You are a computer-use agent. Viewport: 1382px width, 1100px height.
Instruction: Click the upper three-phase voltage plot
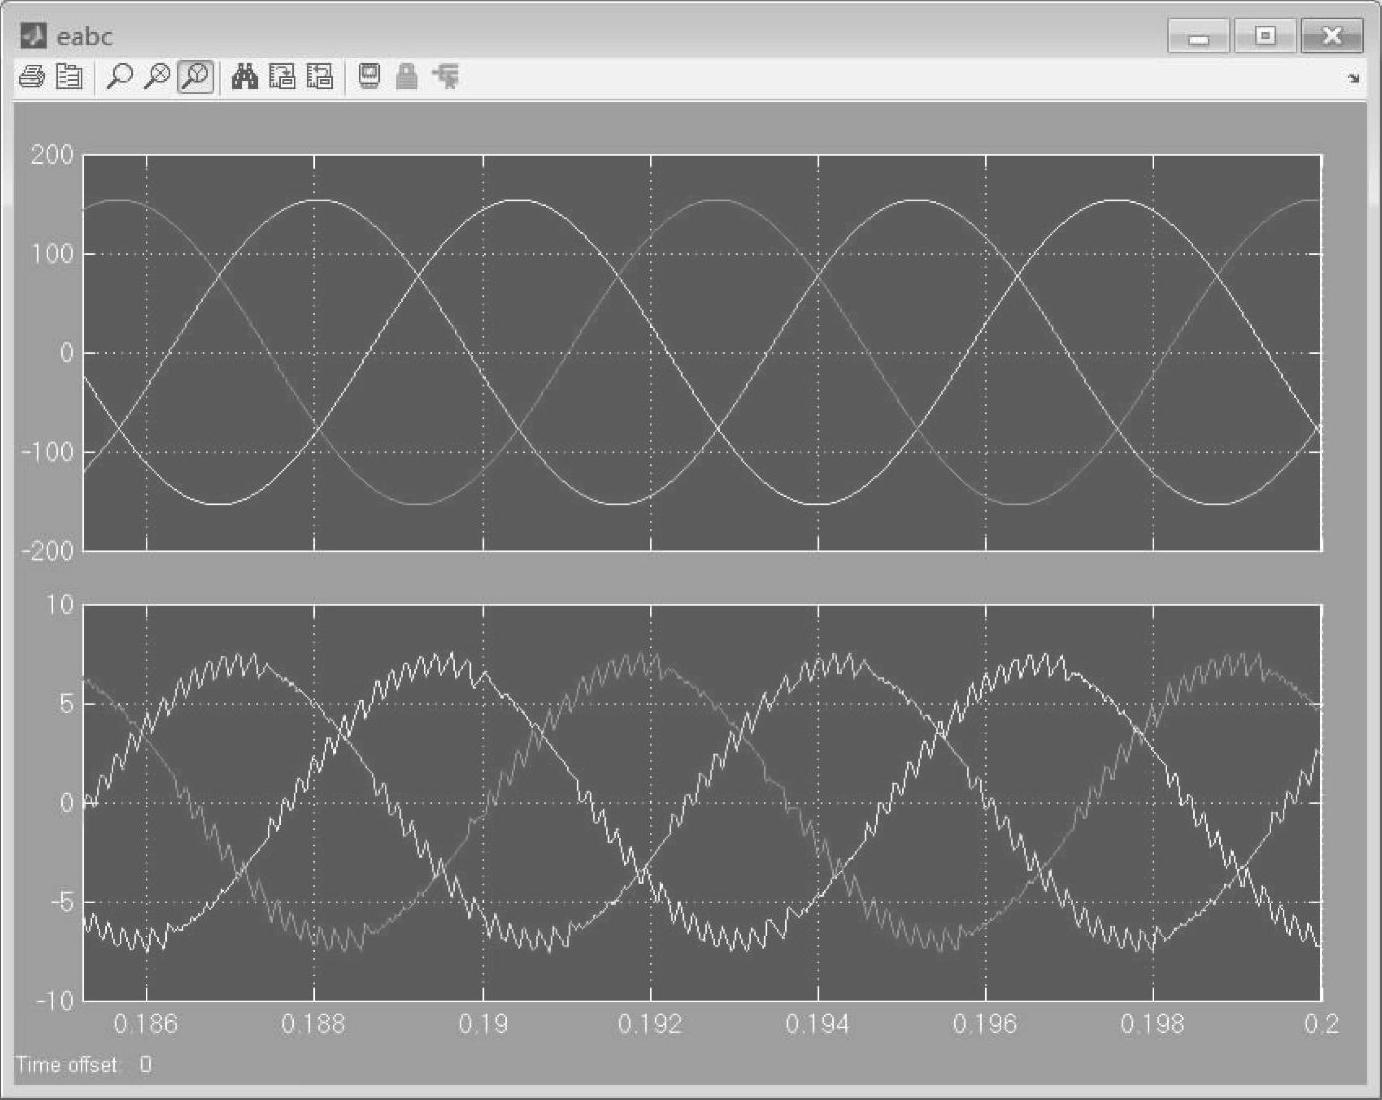coord(702,352)
